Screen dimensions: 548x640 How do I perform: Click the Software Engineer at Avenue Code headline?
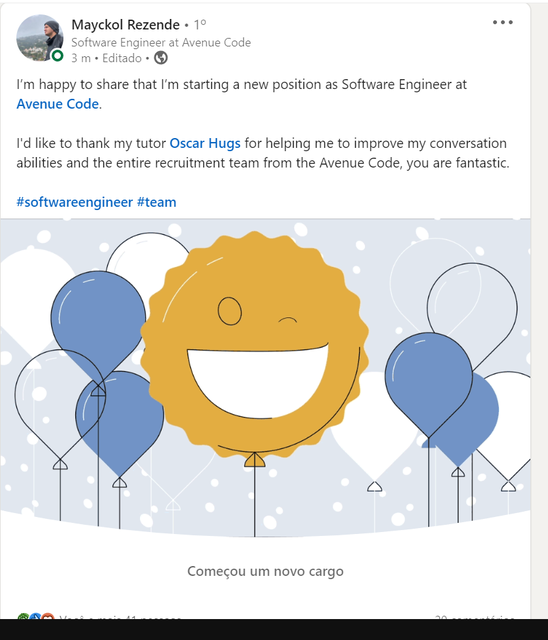pos(161,42)
